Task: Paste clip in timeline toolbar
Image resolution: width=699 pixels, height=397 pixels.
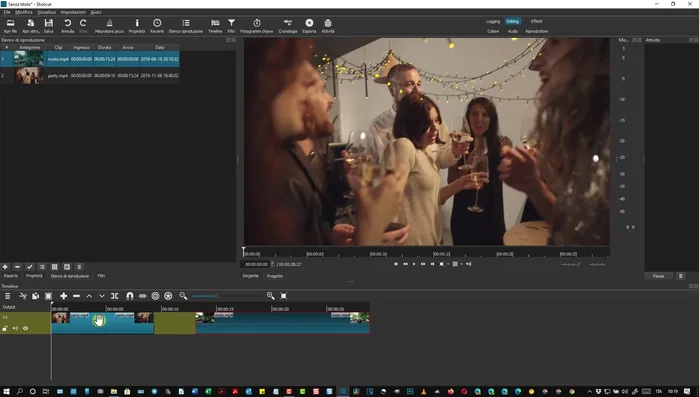Action: 49,296
